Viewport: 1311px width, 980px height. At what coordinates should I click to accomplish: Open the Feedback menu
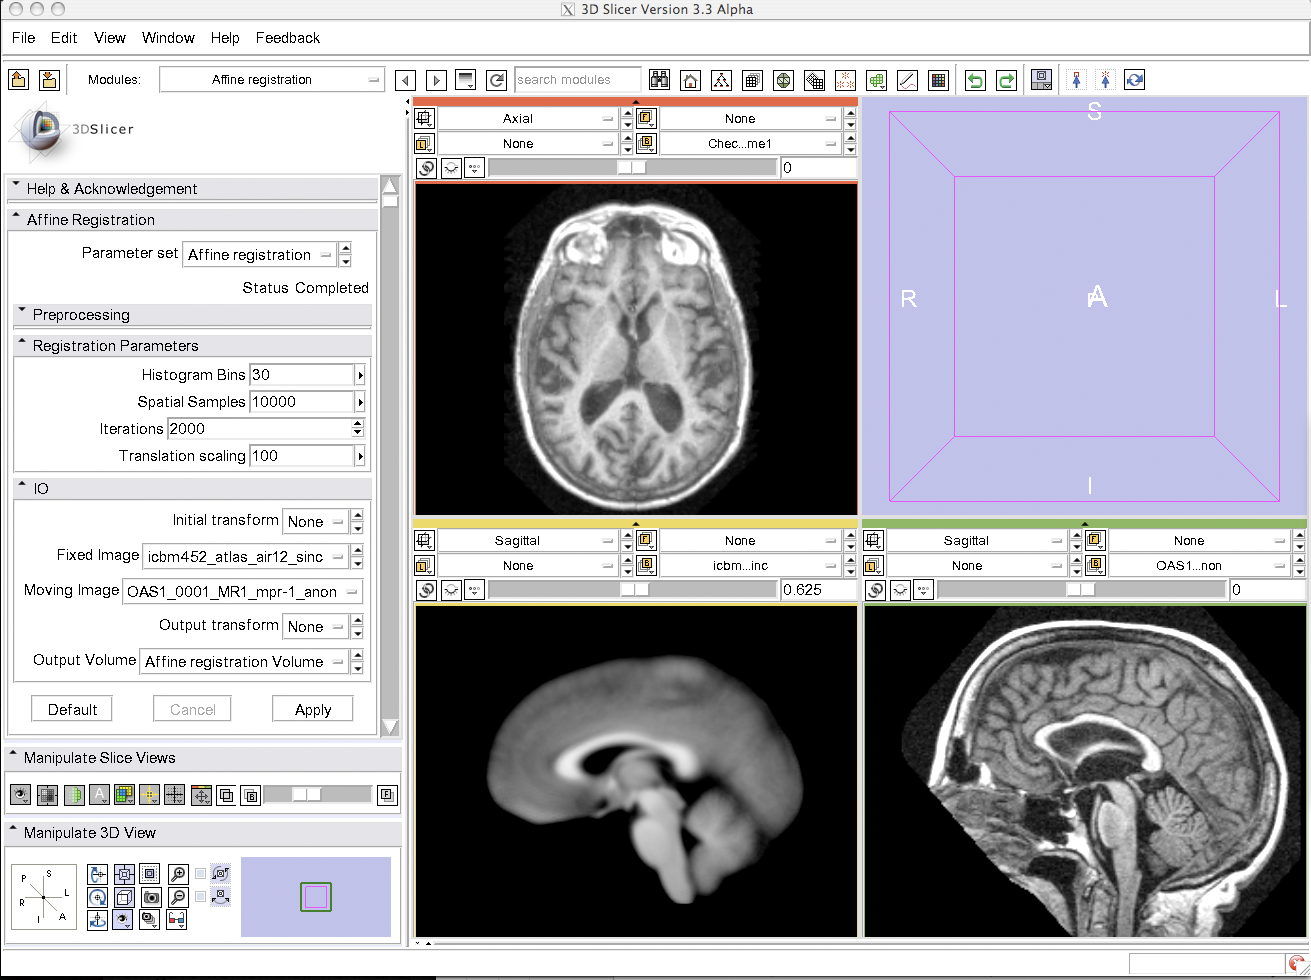click(288, 38)
